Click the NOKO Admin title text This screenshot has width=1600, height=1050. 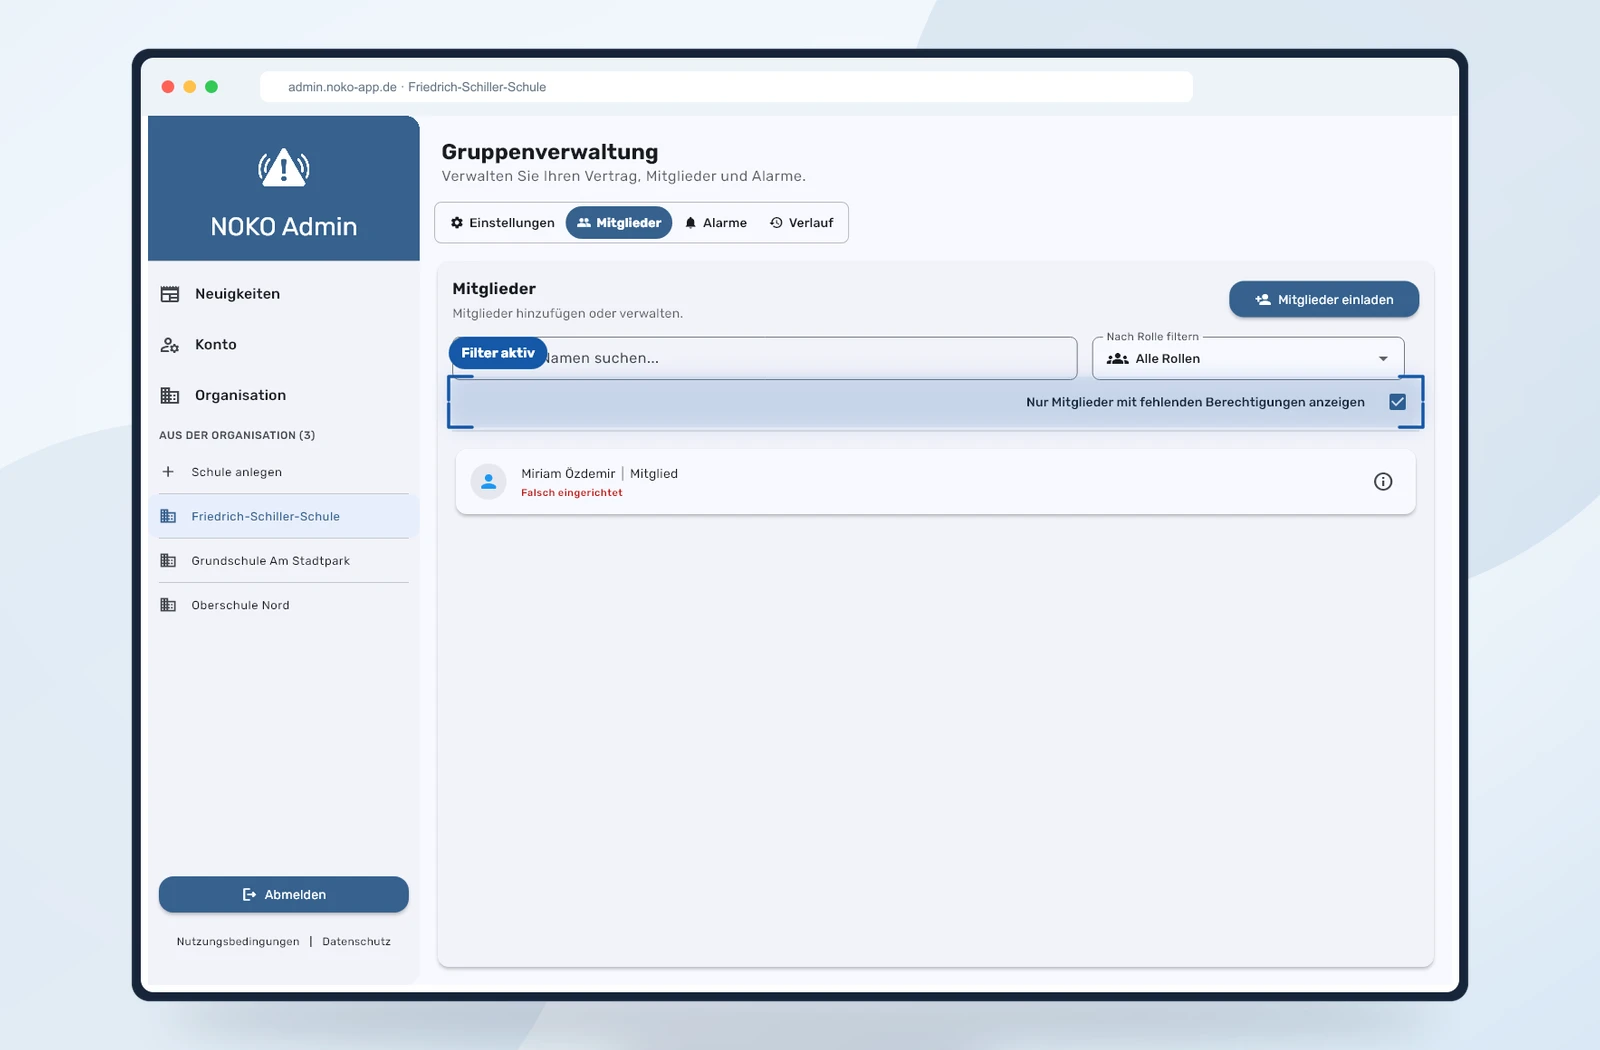tap(284, 227)
